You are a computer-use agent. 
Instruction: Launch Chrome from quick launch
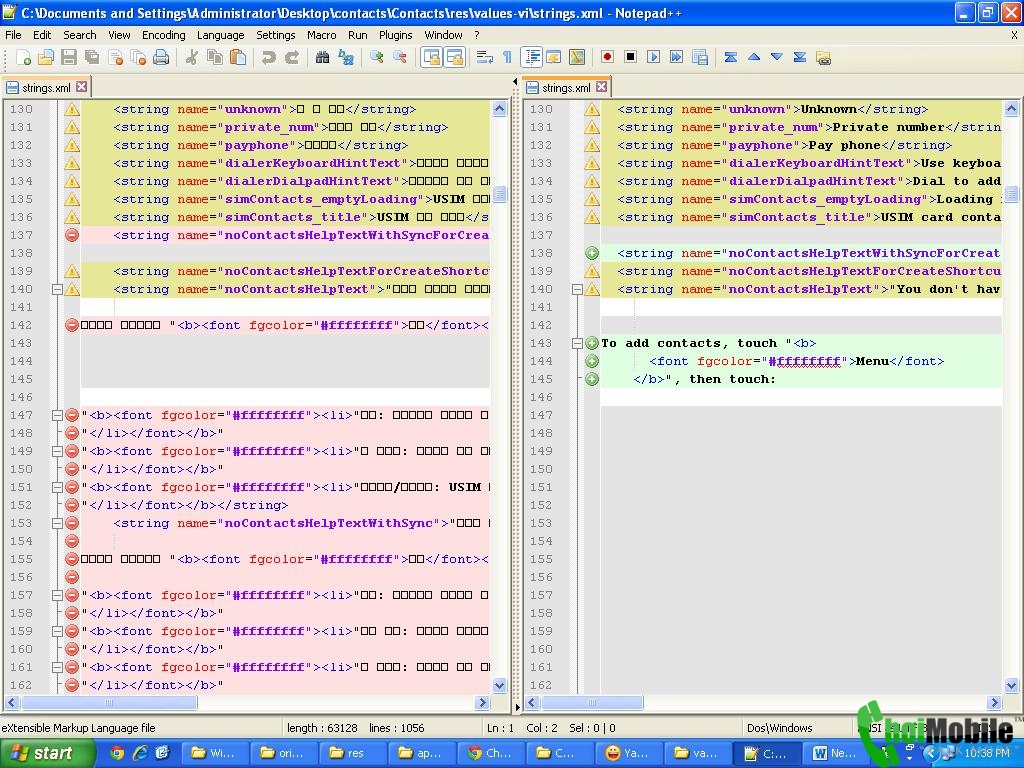click(117, 753)
